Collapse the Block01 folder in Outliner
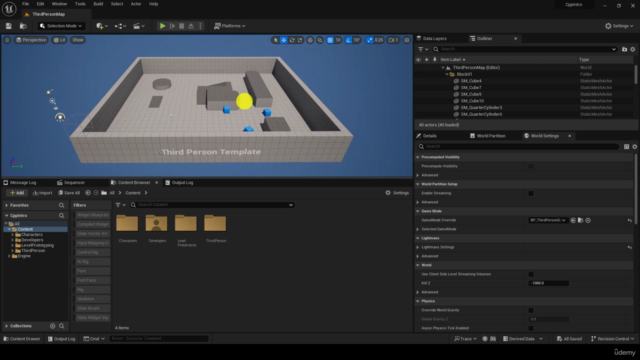The image size is (640, 360). pyautogui.click(x=447, y=74)
